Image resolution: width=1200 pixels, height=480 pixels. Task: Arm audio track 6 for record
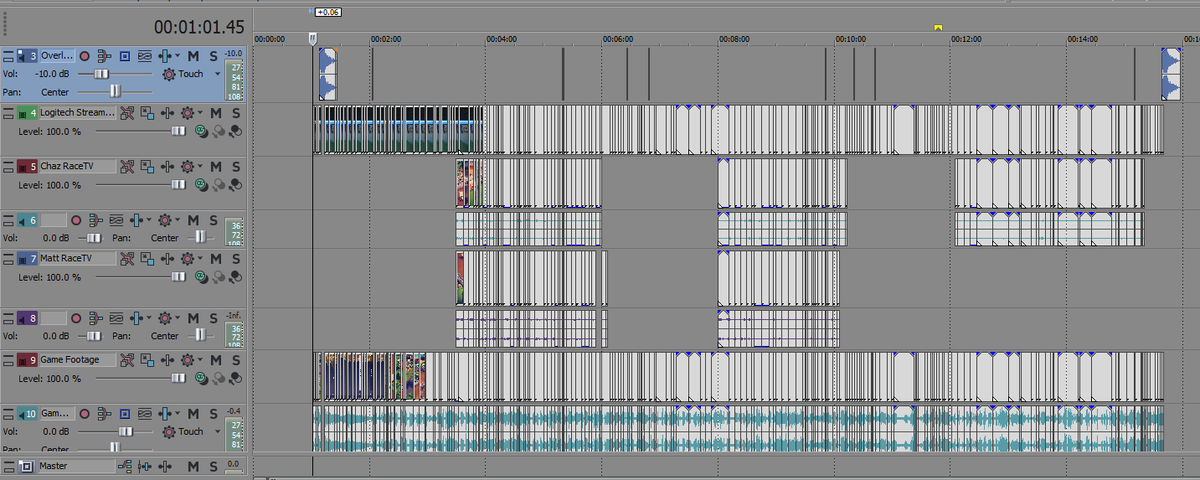(x=75, y=220)
